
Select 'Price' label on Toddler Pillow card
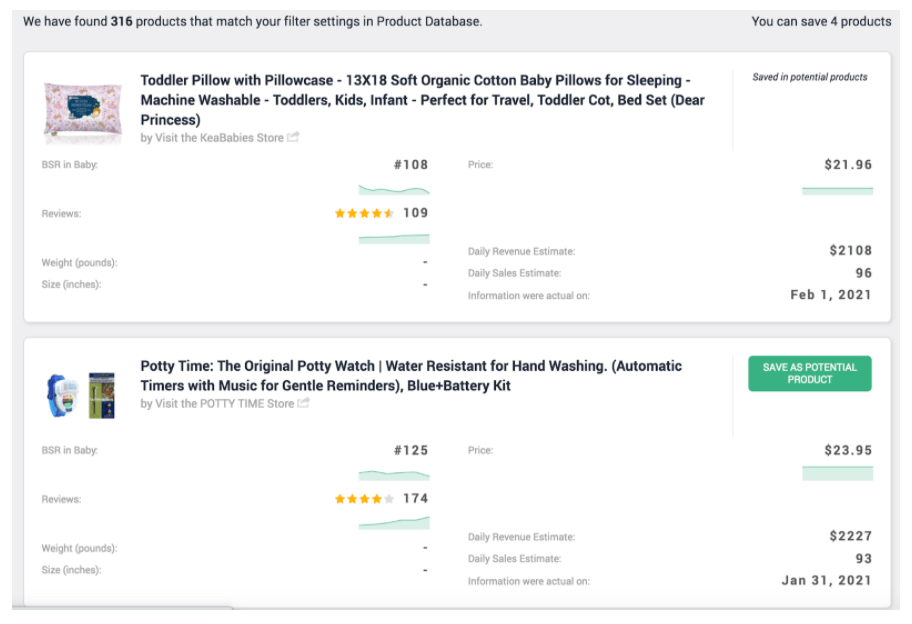[x=480, y=165]
